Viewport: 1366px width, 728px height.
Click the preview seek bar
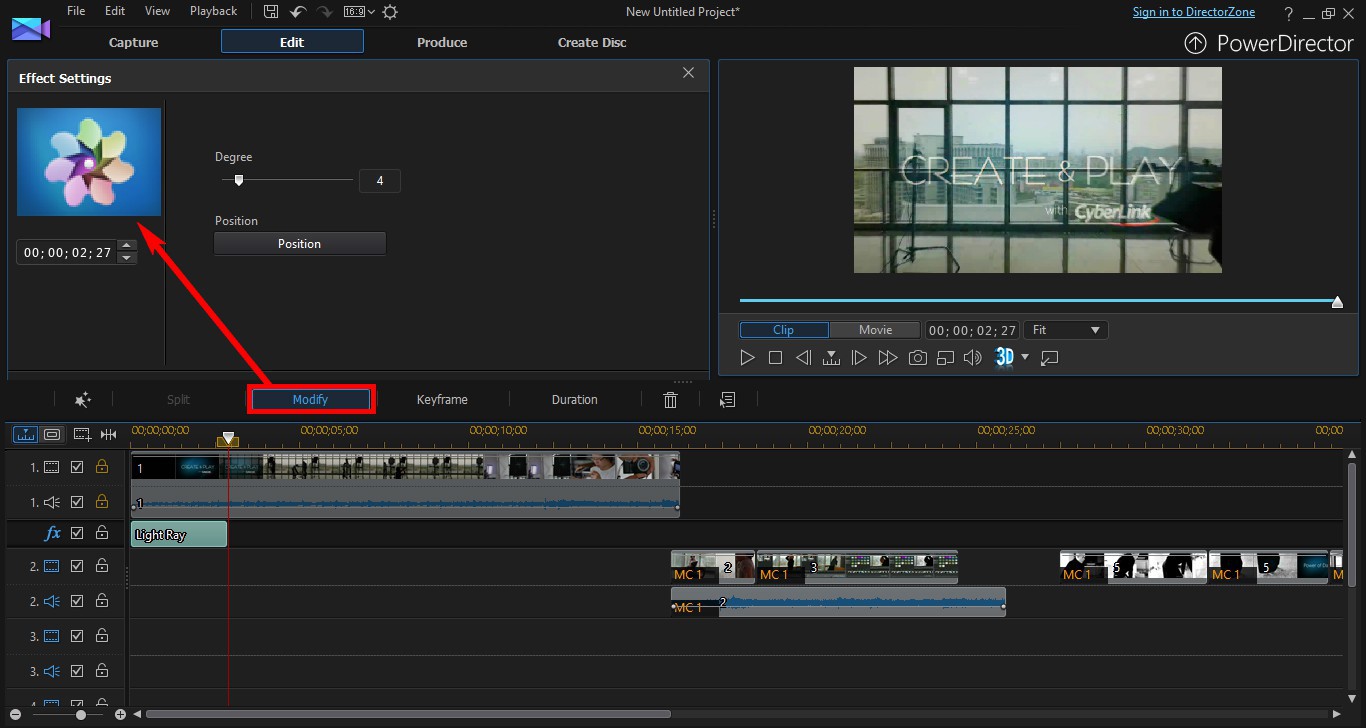point(1038,300)
